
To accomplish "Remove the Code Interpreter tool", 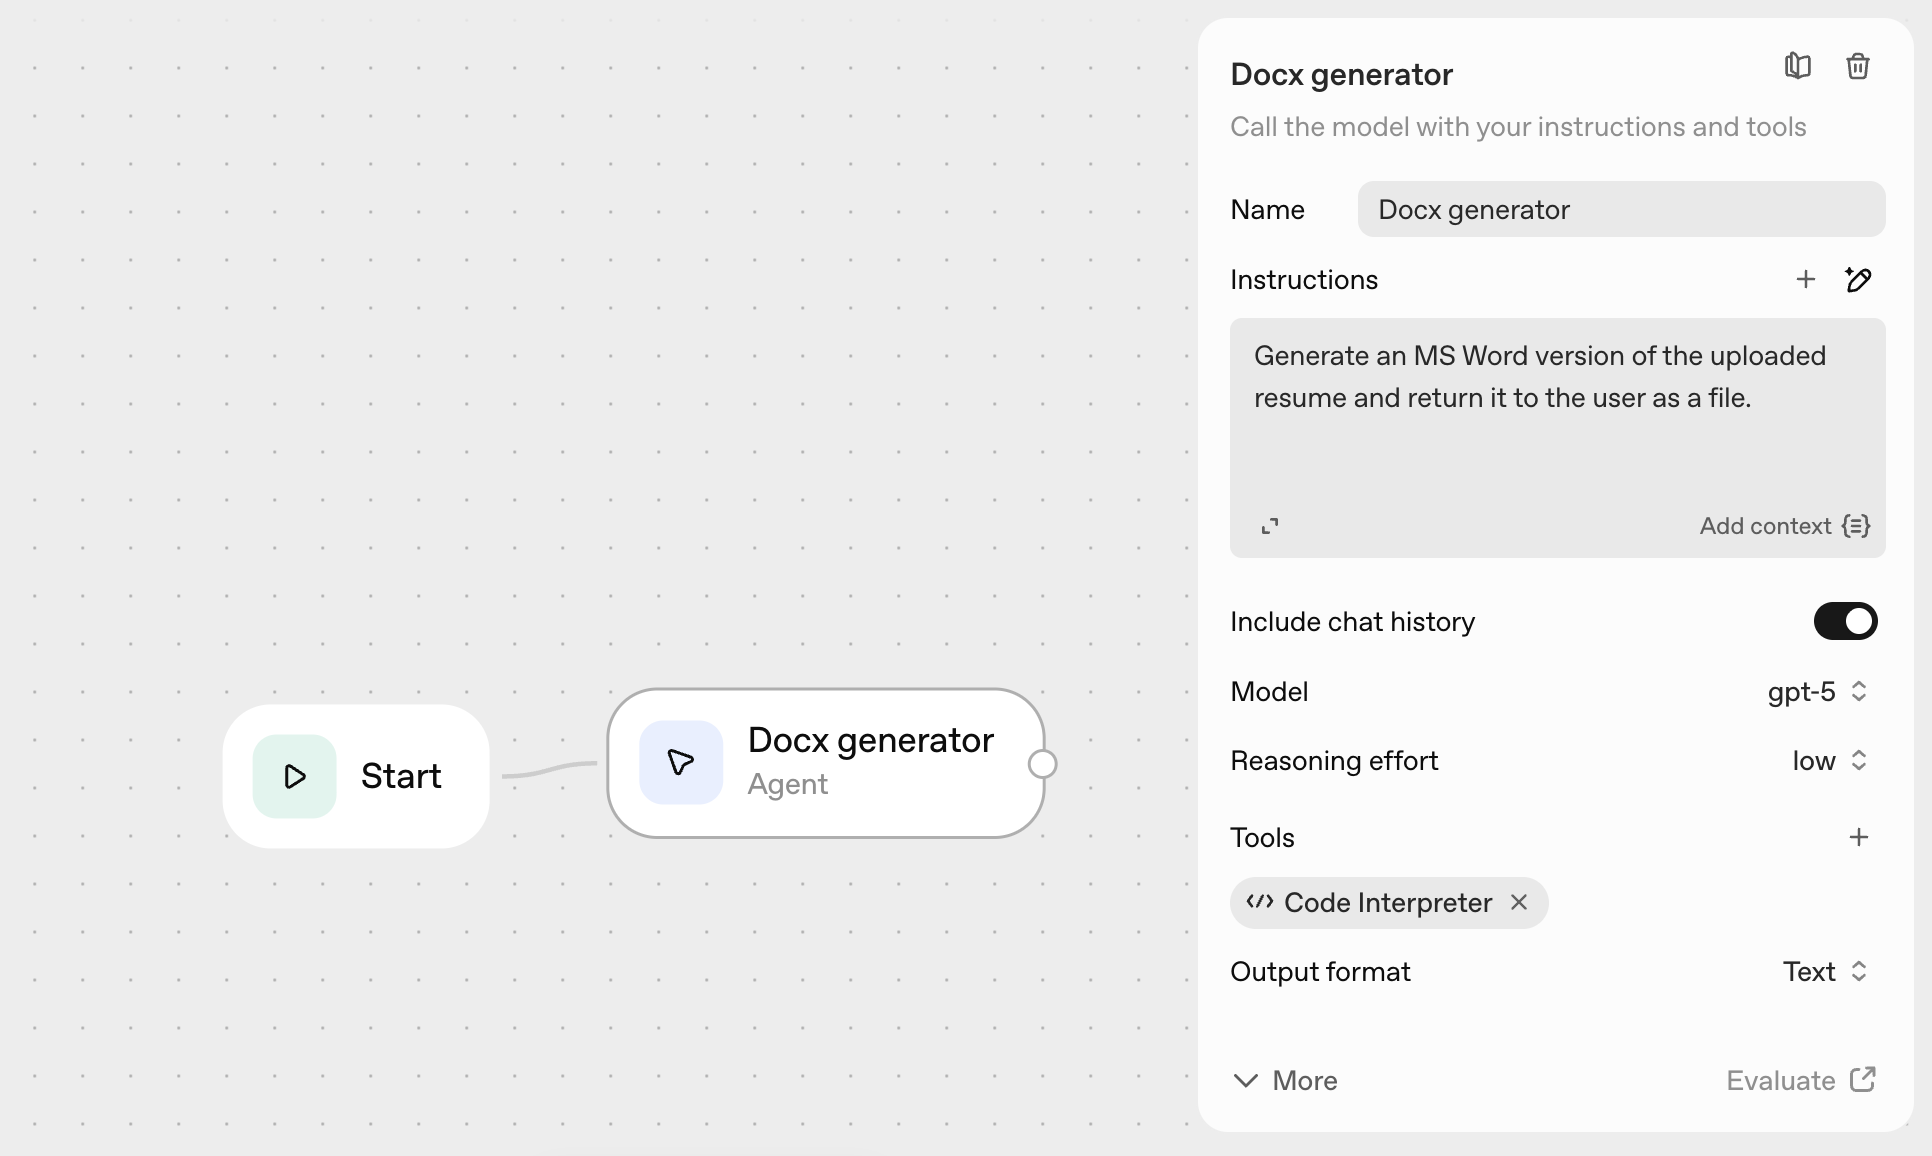I will coord(1519,902).
